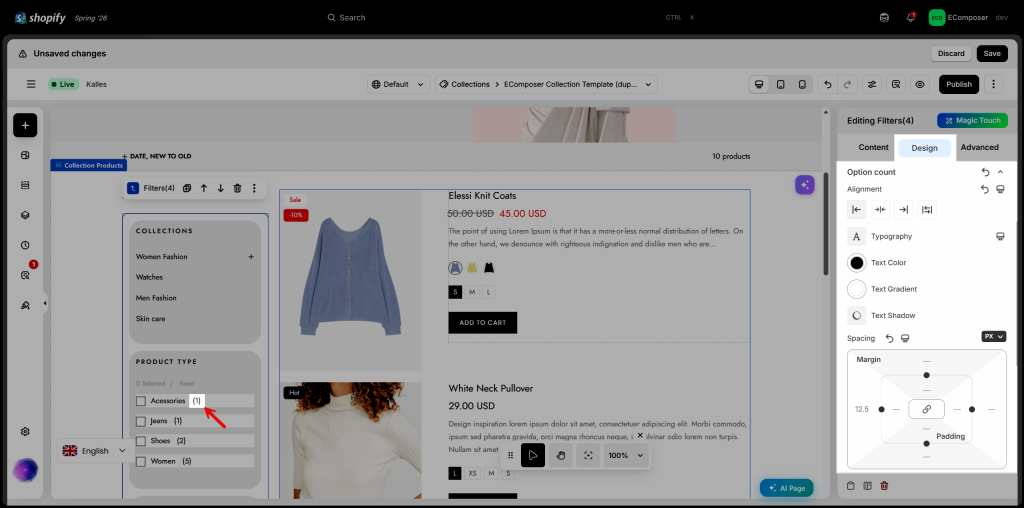Align option count left
Image resolution: width=1024 pixels, height=508 pixels.
[857, 210]
